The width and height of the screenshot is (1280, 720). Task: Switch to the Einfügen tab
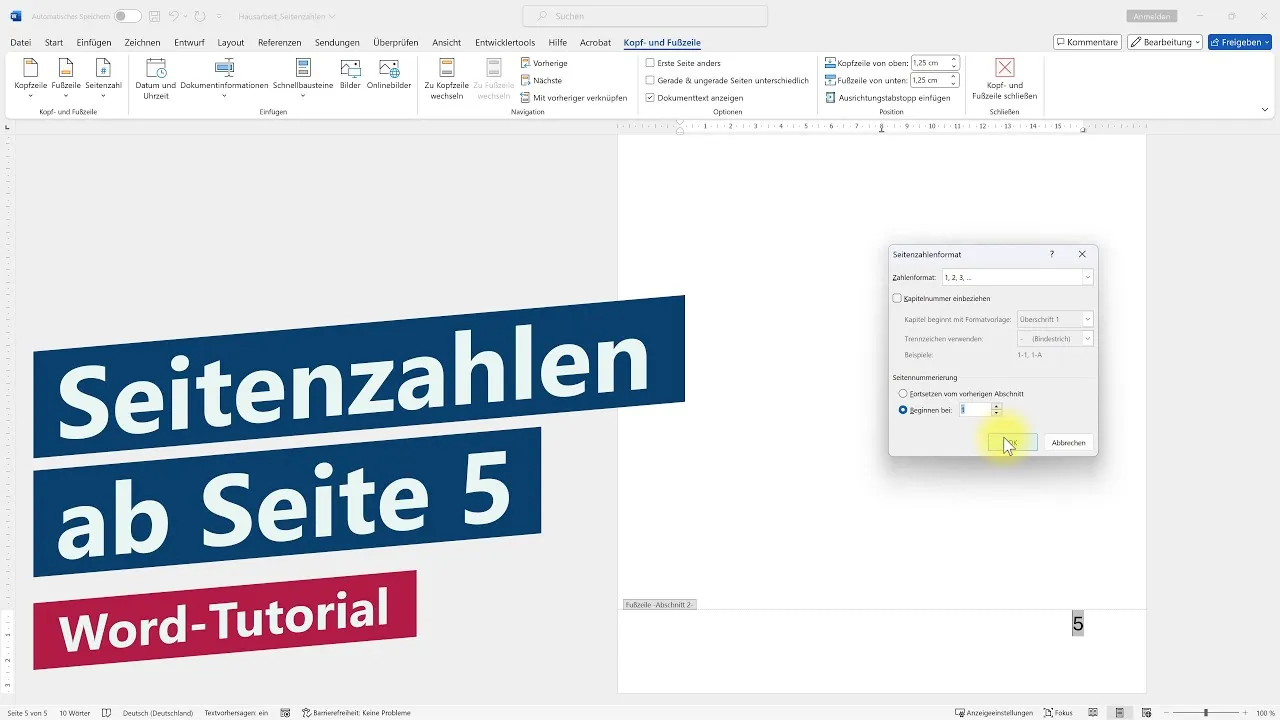[x=94, y=43]
